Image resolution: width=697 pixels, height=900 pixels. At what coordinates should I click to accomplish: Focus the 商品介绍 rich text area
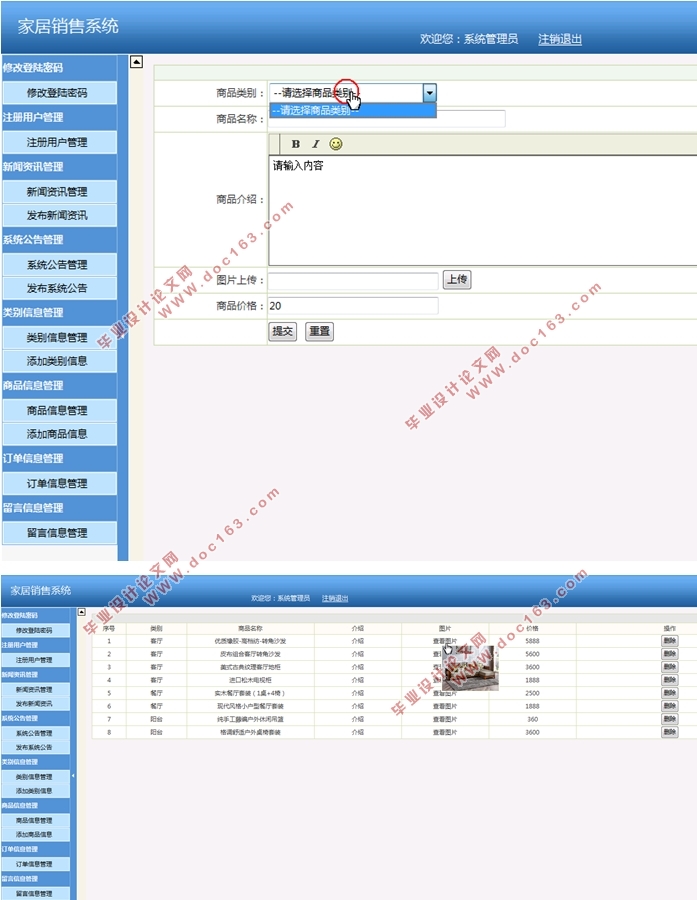[x=483, y=210]
